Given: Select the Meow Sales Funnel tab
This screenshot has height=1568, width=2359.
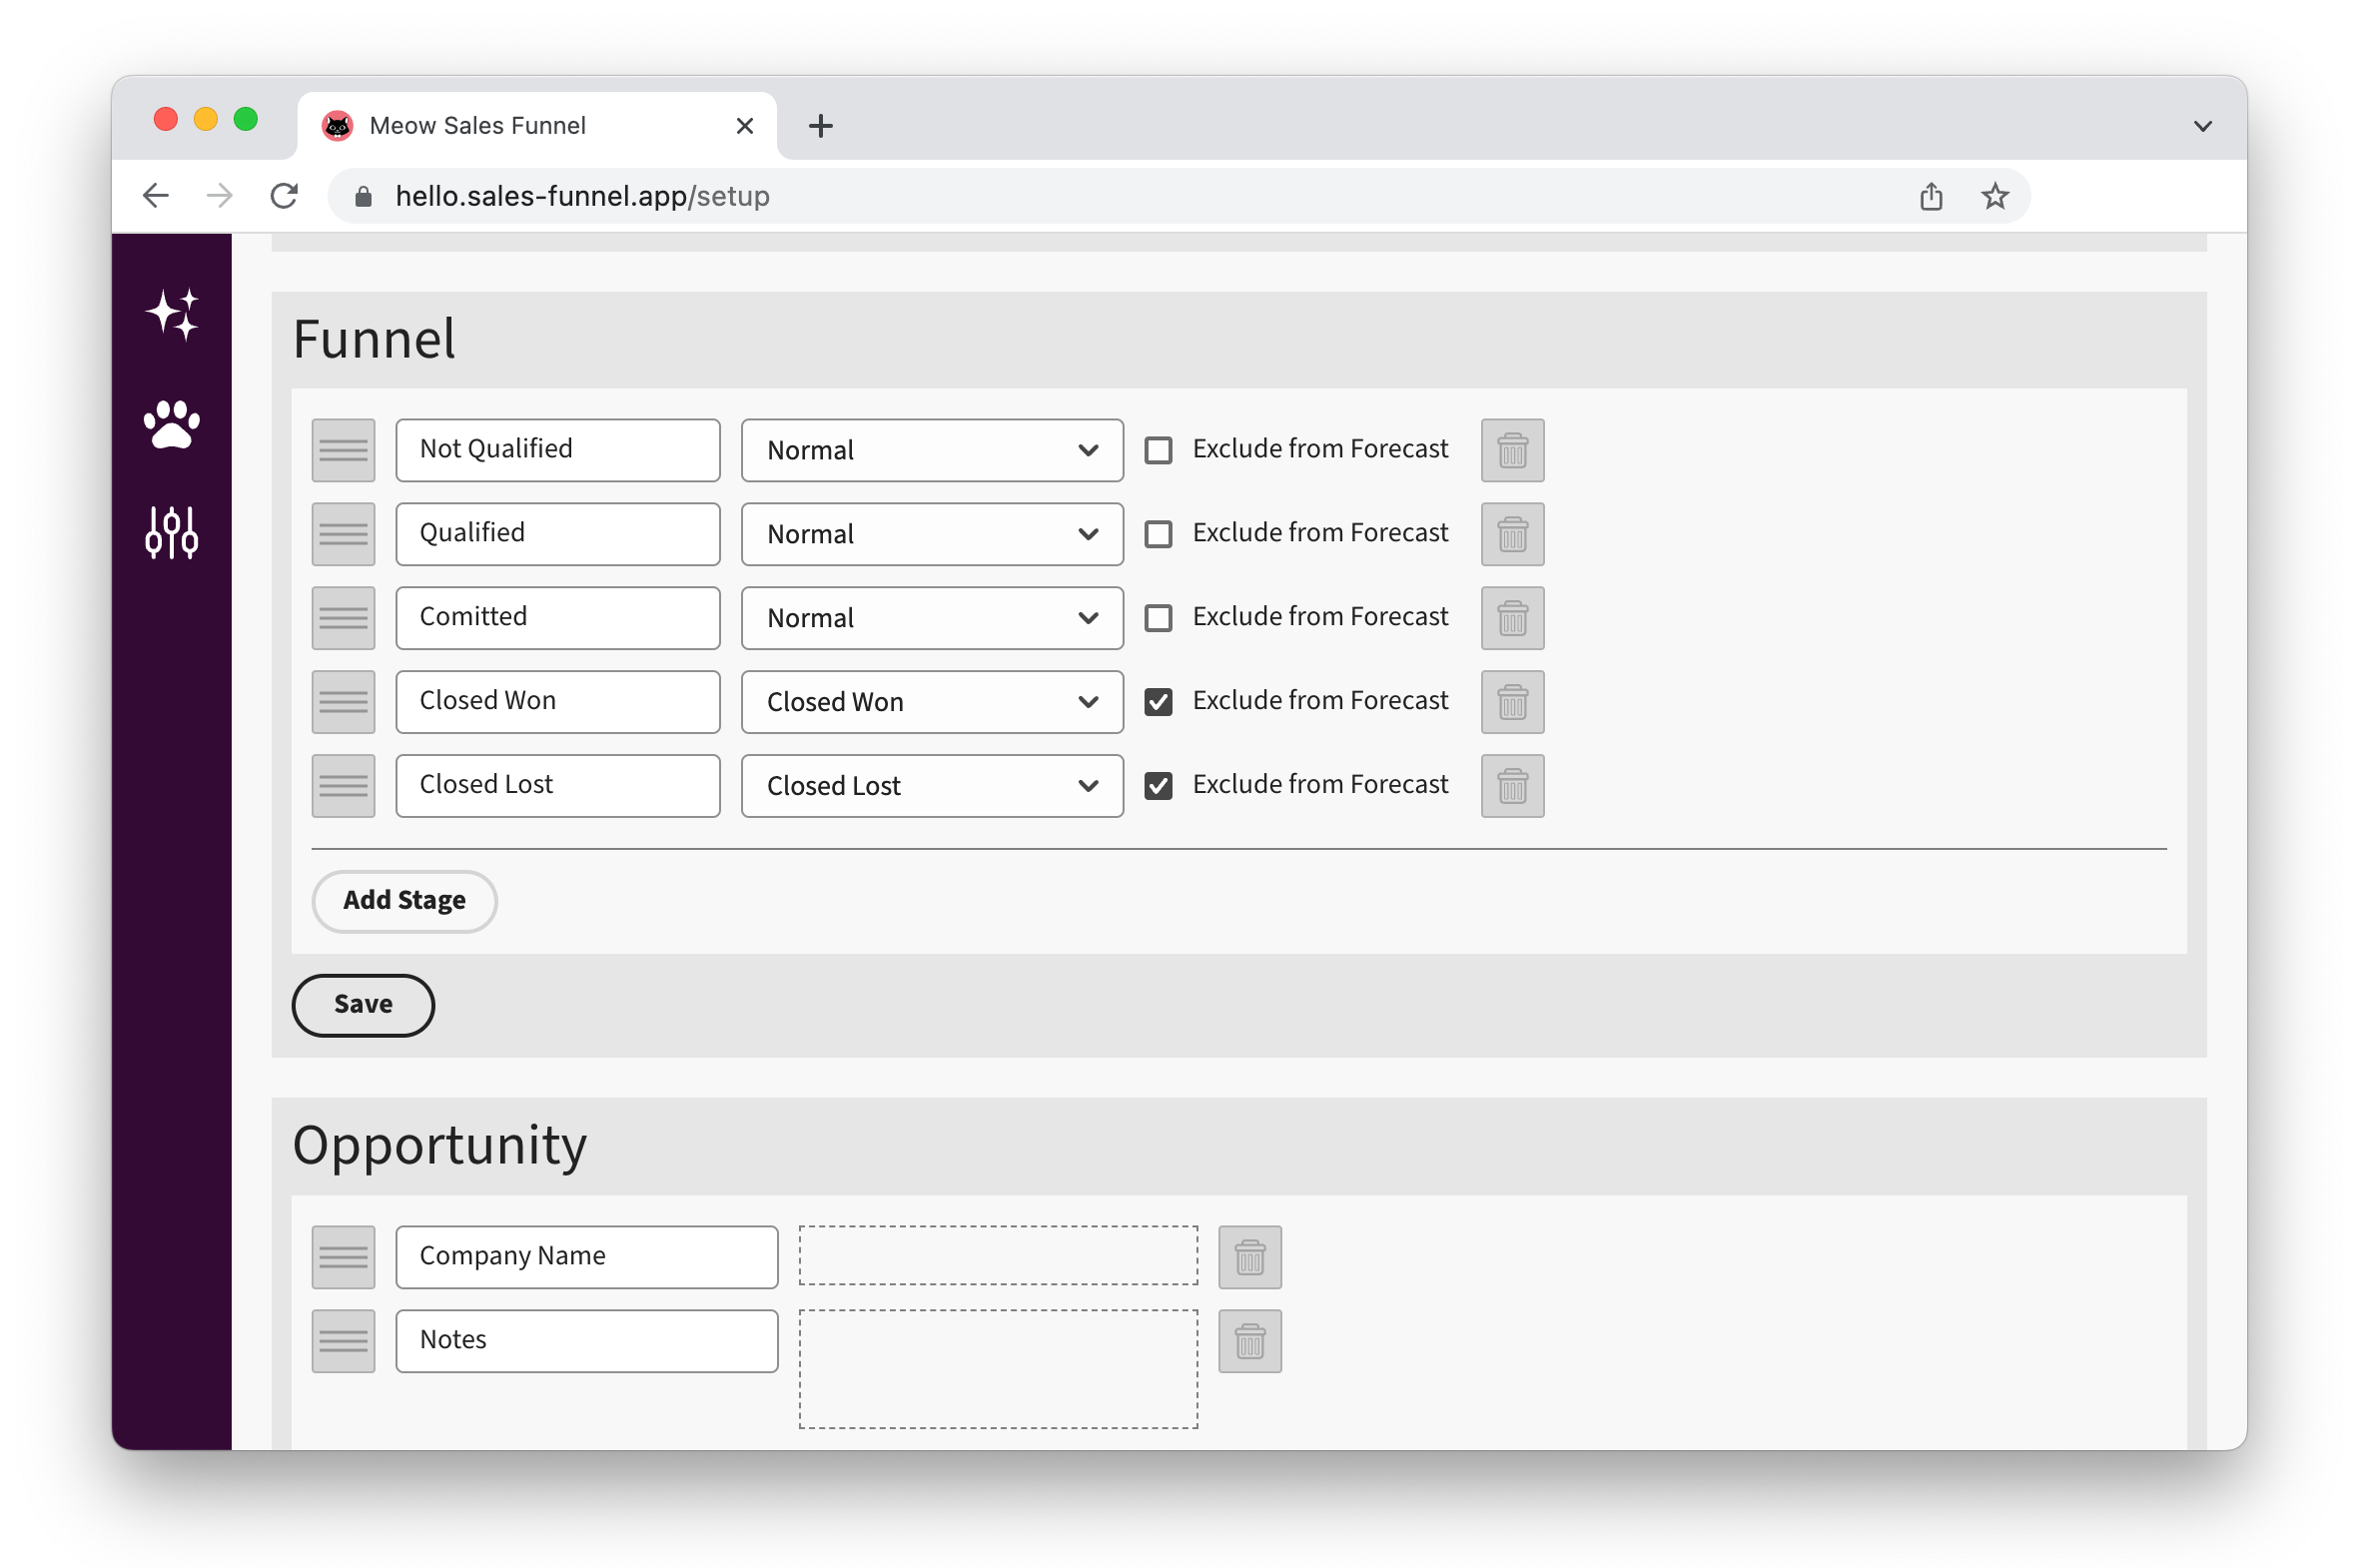Looking at the screenshot, I should [x=520, y=126].
